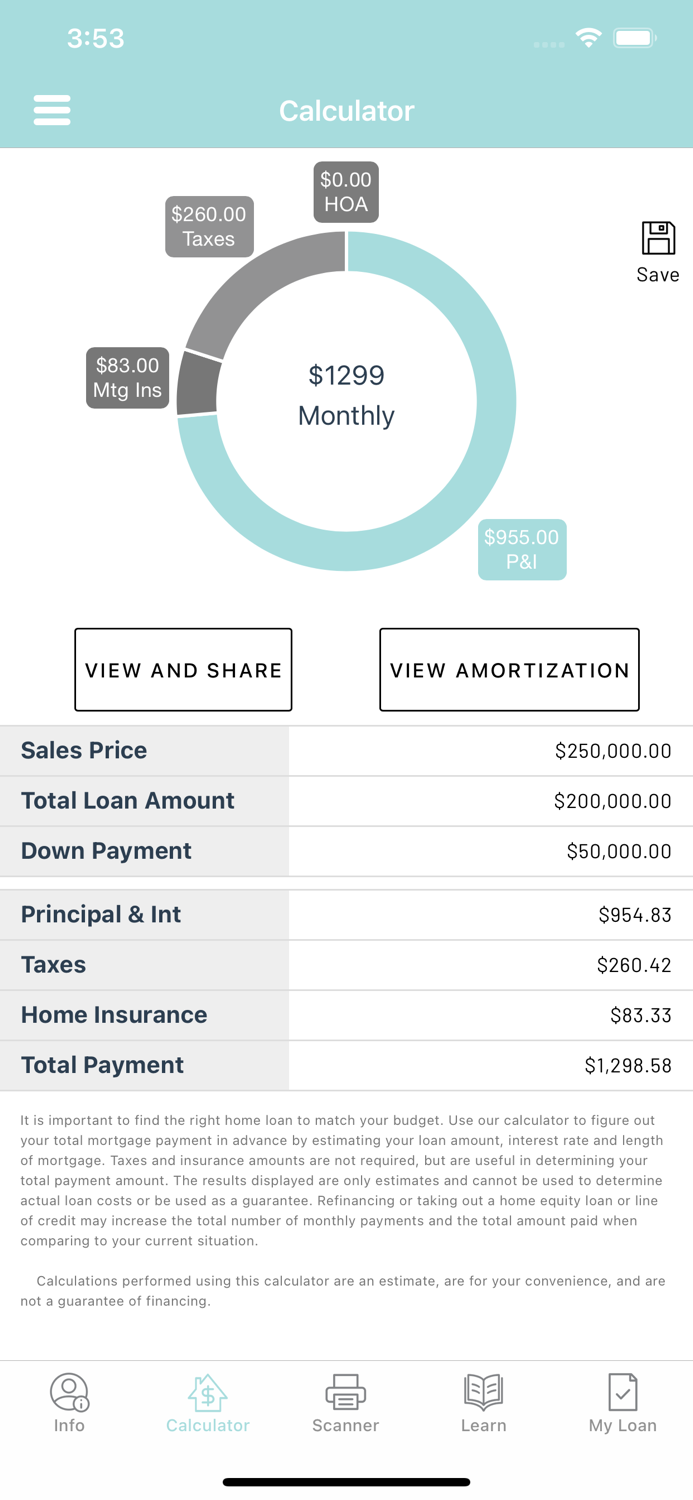
Task: Click the $260.00 Taxes chart label
Action: coord(209,226)
